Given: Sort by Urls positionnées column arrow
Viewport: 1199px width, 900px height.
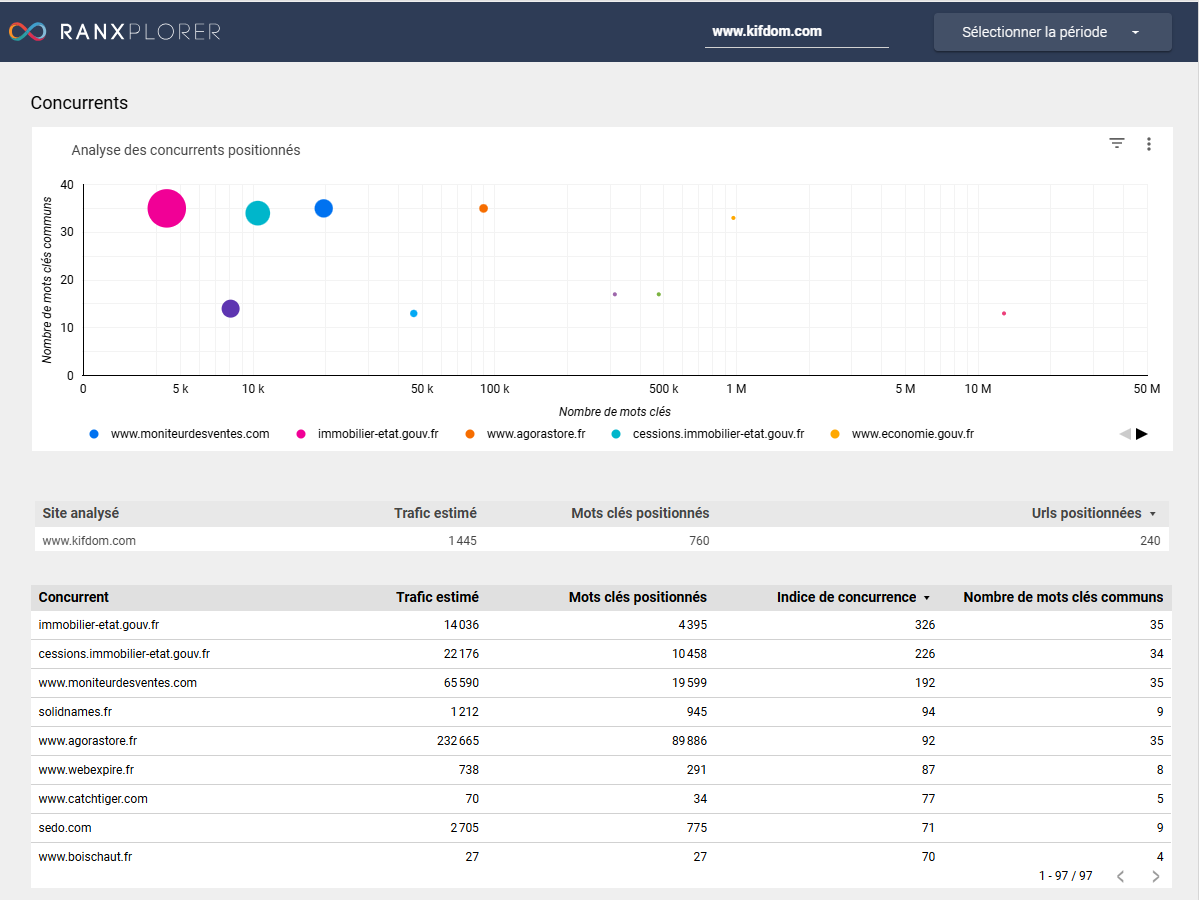Looking at the screenshot, I should 1152,514.
